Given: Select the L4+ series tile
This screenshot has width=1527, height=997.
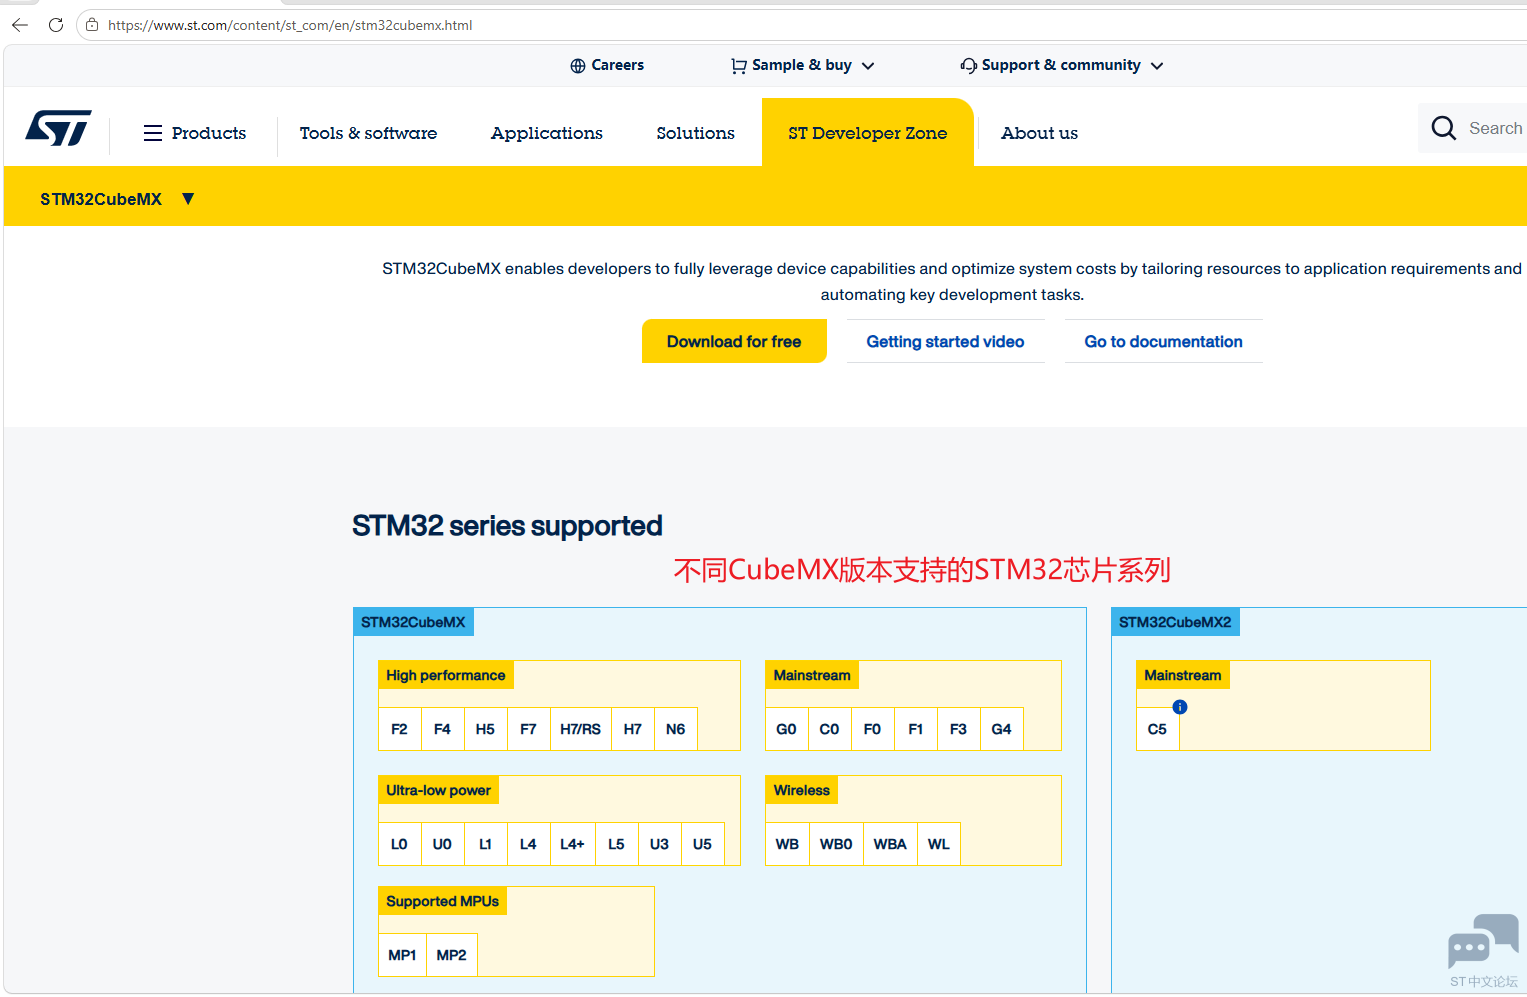Looking at the screenshot, I should click(572, 844).
